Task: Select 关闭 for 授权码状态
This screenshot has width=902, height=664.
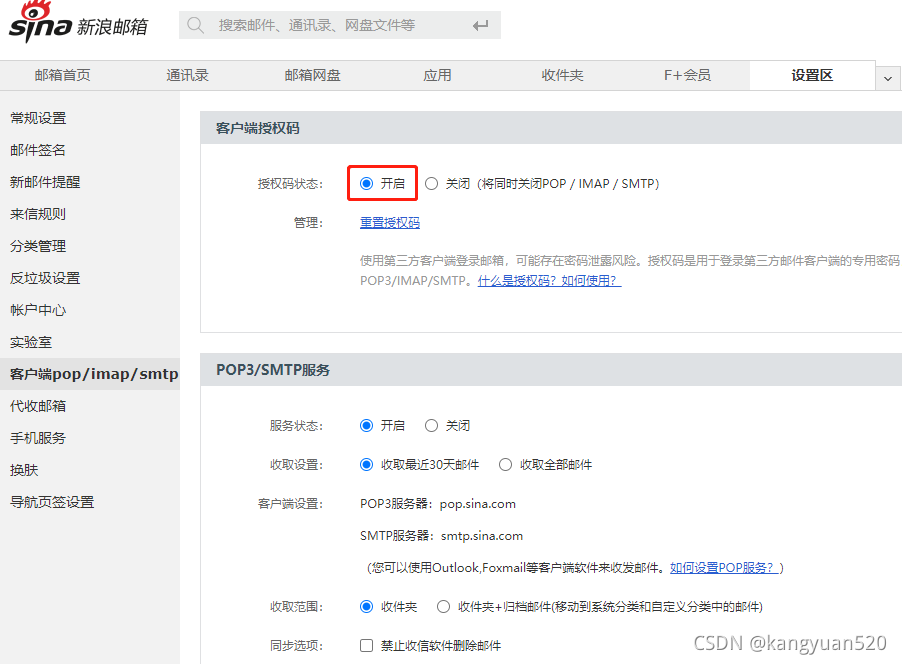Action: pos(431,184)
